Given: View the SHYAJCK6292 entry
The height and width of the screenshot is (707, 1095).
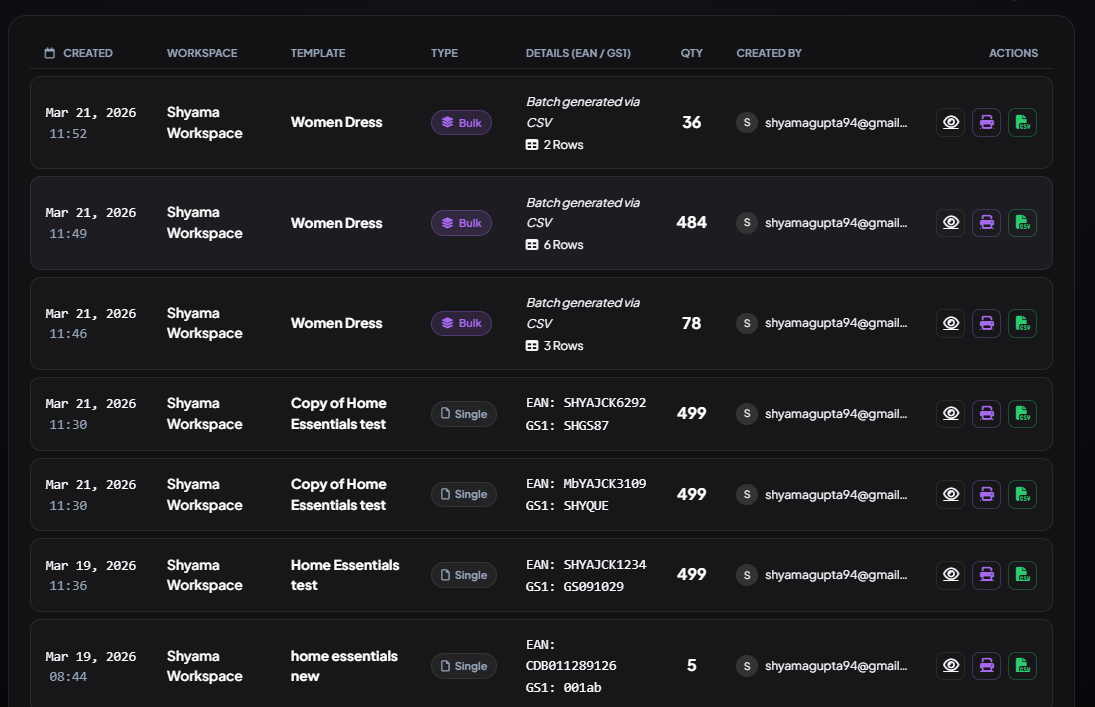Looking at the screenshot, I should coord(950,414).
